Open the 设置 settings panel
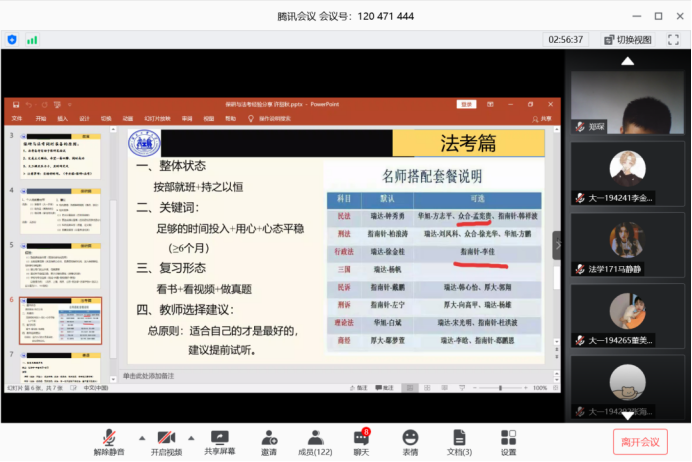The height and width of the screenshot is (462, 692). point(508,441)
